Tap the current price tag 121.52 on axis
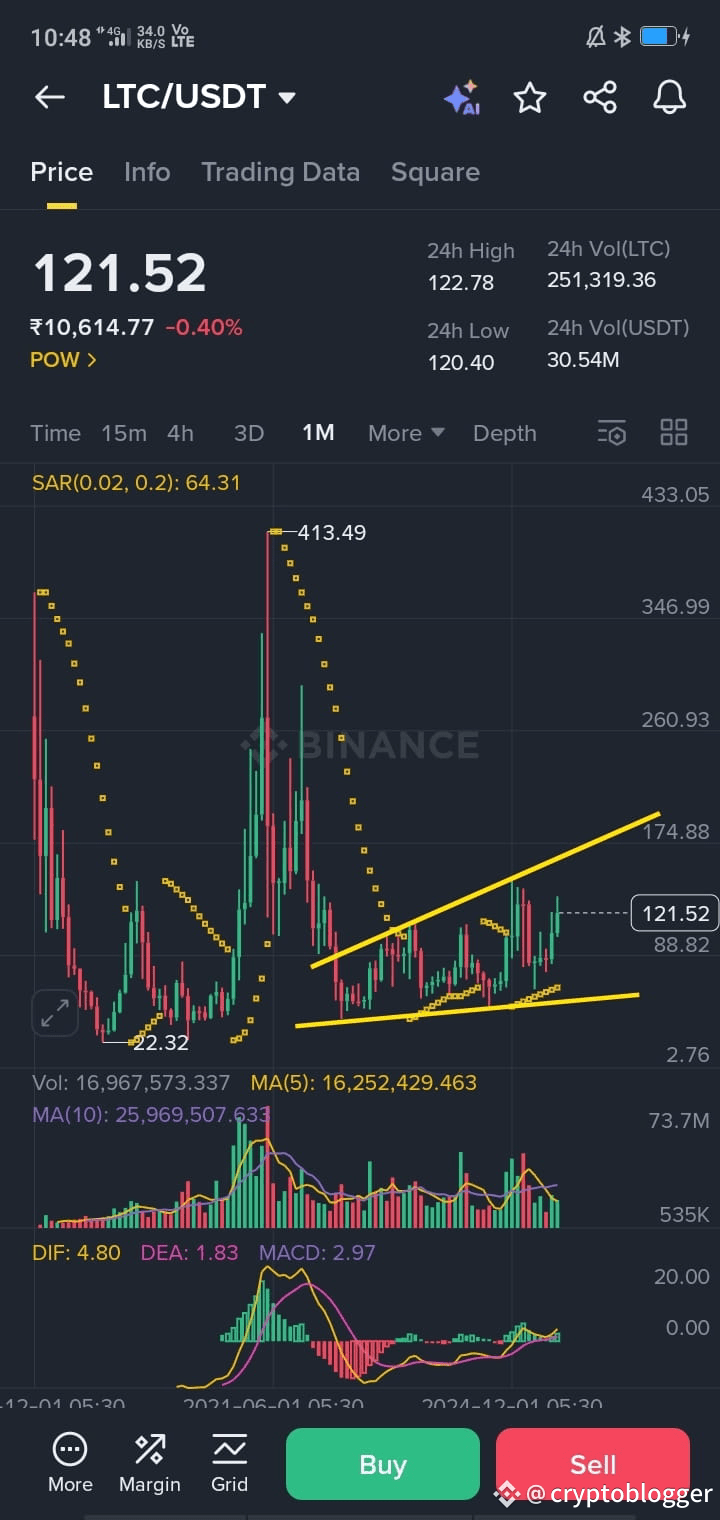 coord(675,913)
